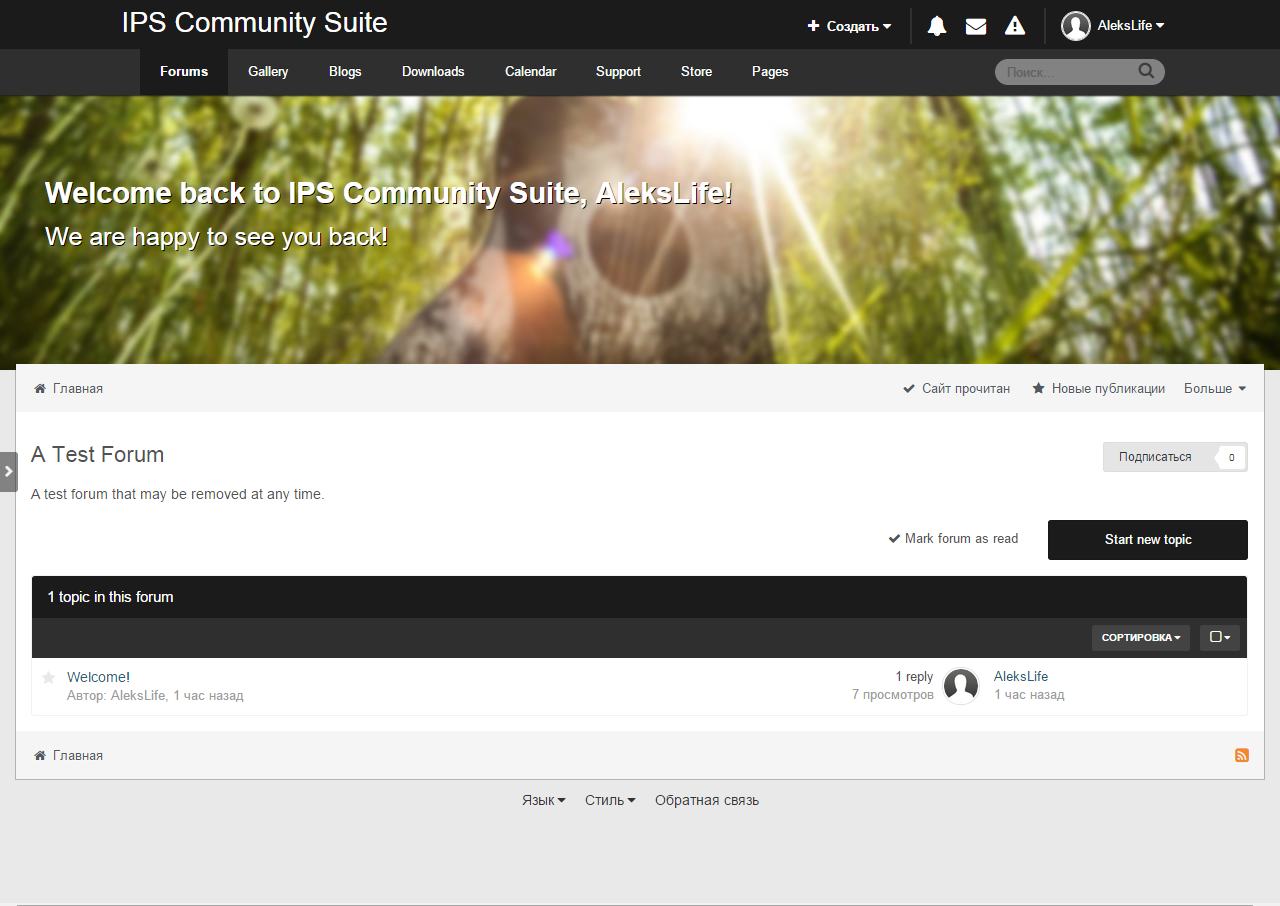Switch to the Forums tab
This screenshot has width=1280, height=906.
[184, 72]
